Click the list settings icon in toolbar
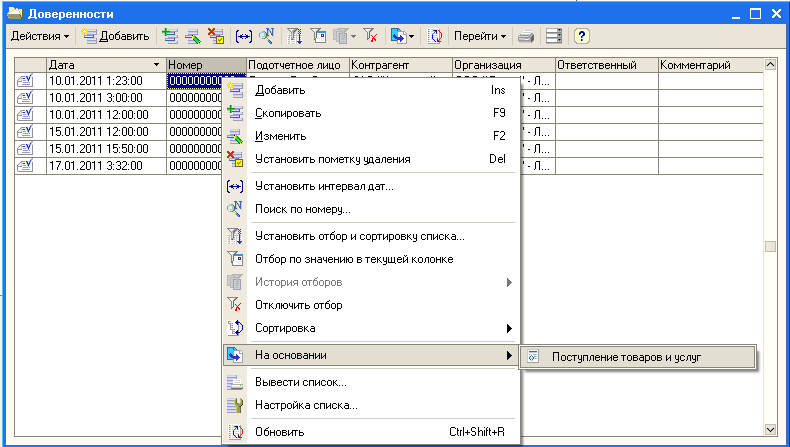 click(553, 36)
